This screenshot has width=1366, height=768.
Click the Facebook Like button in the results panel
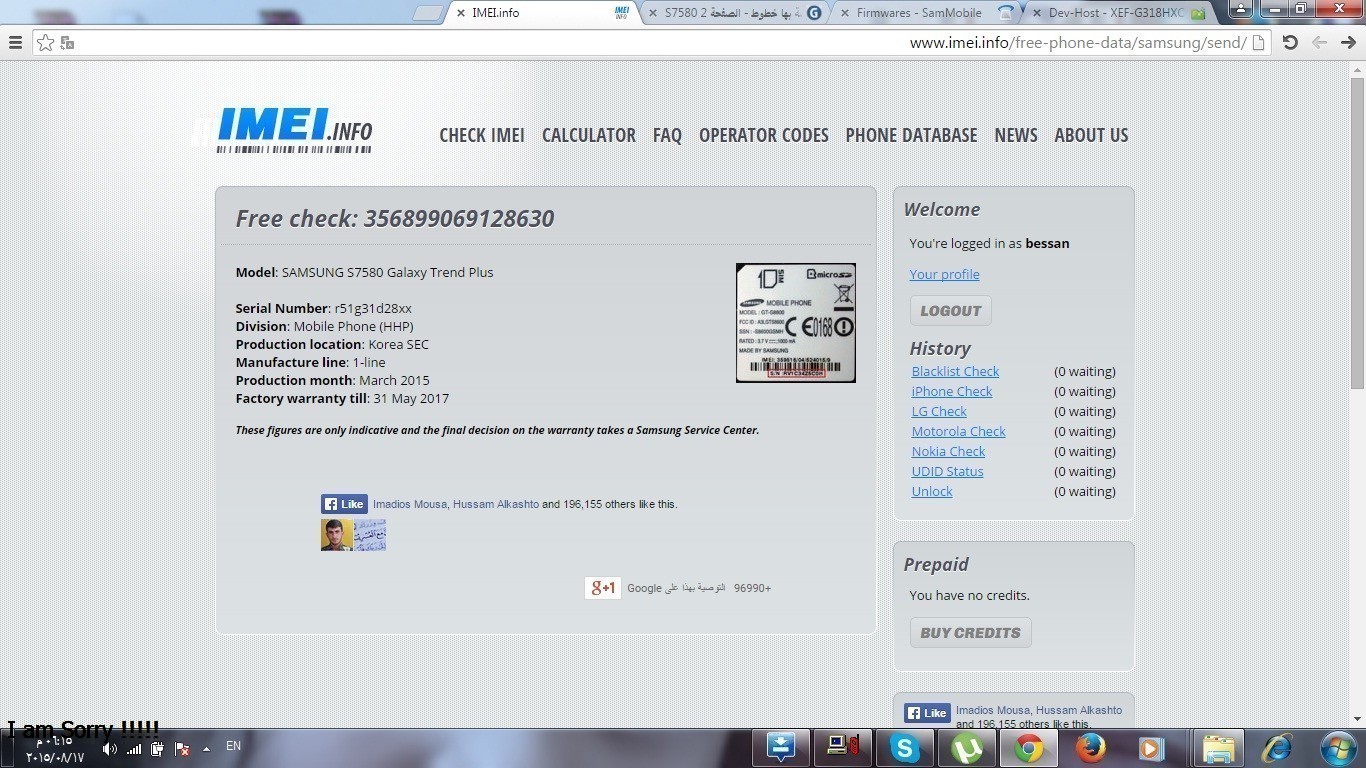(x=344, y=504)
